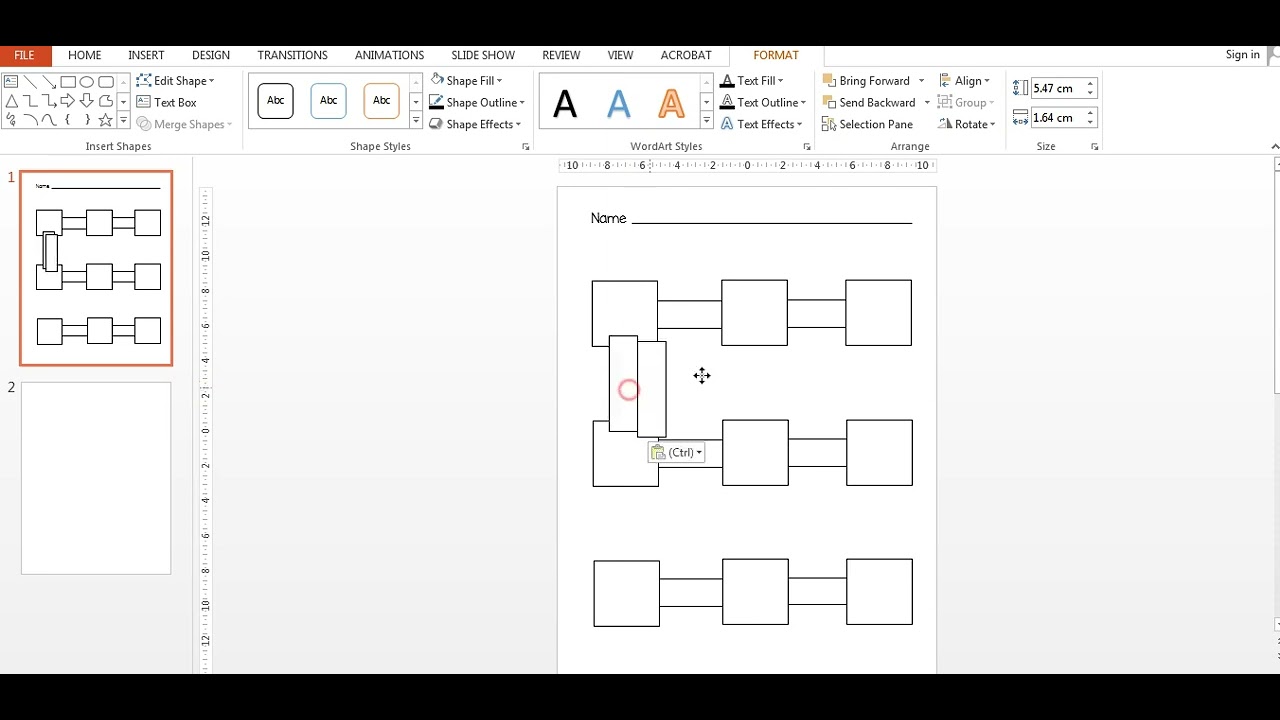
Task: Select the Elbow Connector shape
Action: (x=30, y=101)
